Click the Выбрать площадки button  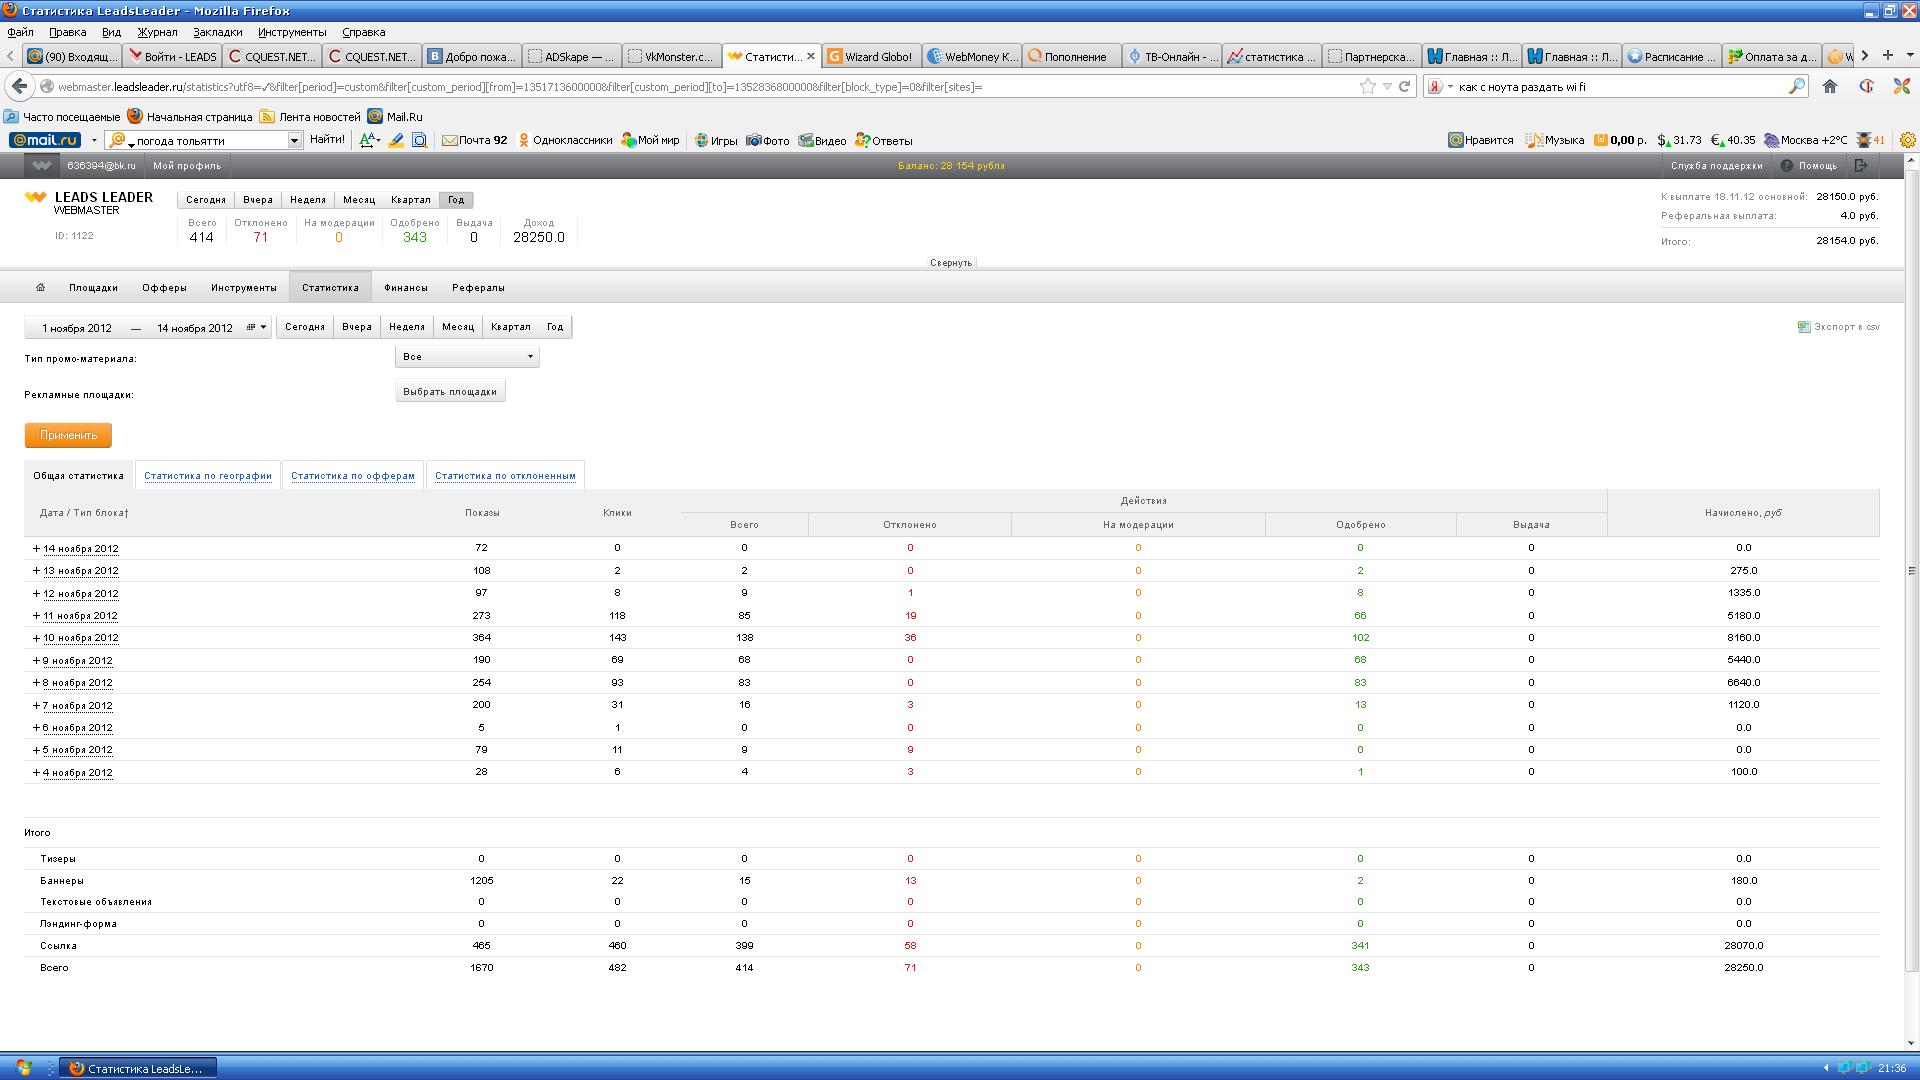(450, 392)
